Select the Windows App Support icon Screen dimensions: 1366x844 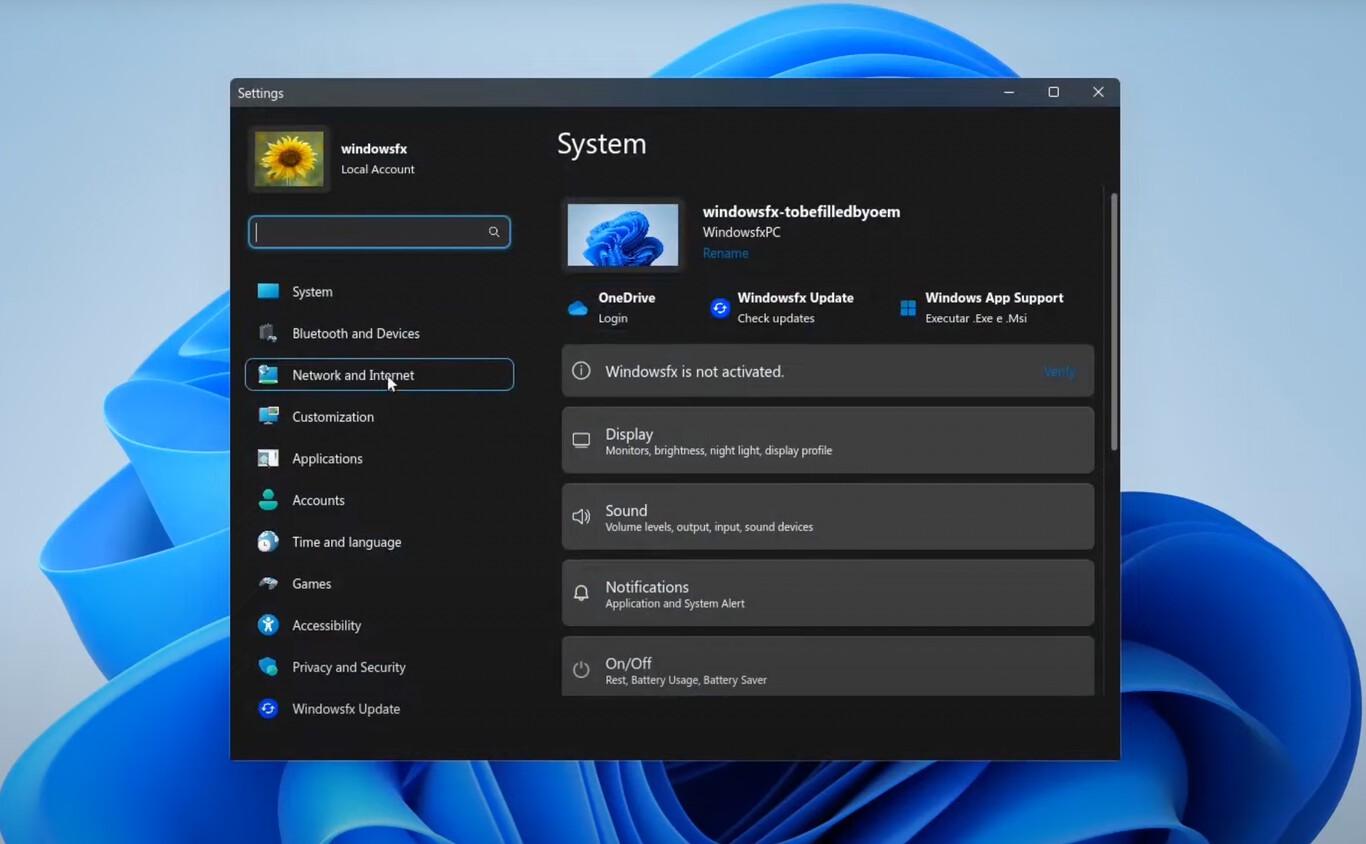[906, 307]
